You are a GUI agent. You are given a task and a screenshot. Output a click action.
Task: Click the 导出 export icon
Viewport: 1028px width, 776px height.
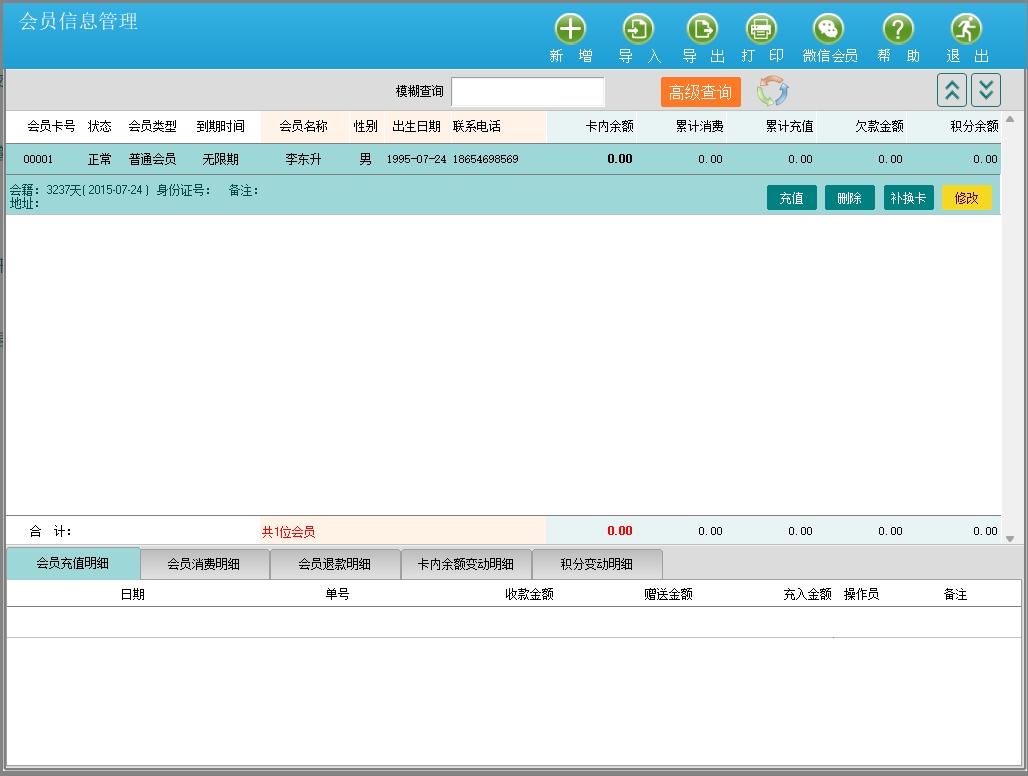point(703,30)
